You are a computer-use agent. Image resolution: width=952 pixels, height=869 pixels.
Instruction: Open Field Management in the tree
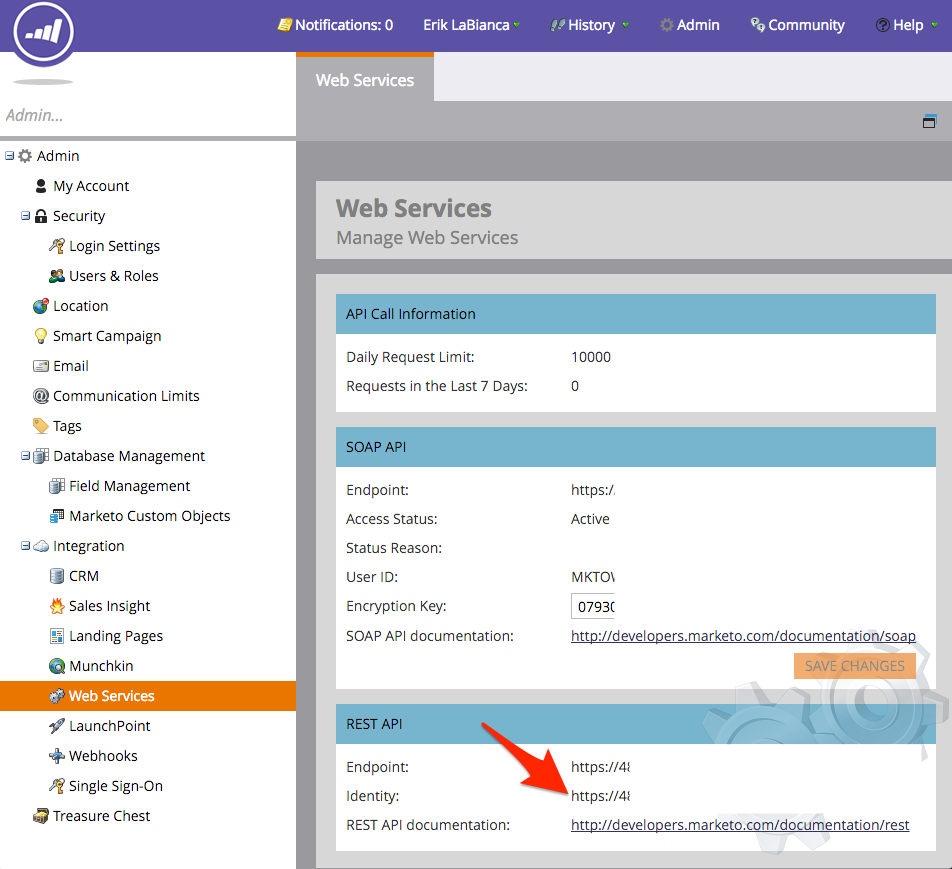tap(129, 486)
